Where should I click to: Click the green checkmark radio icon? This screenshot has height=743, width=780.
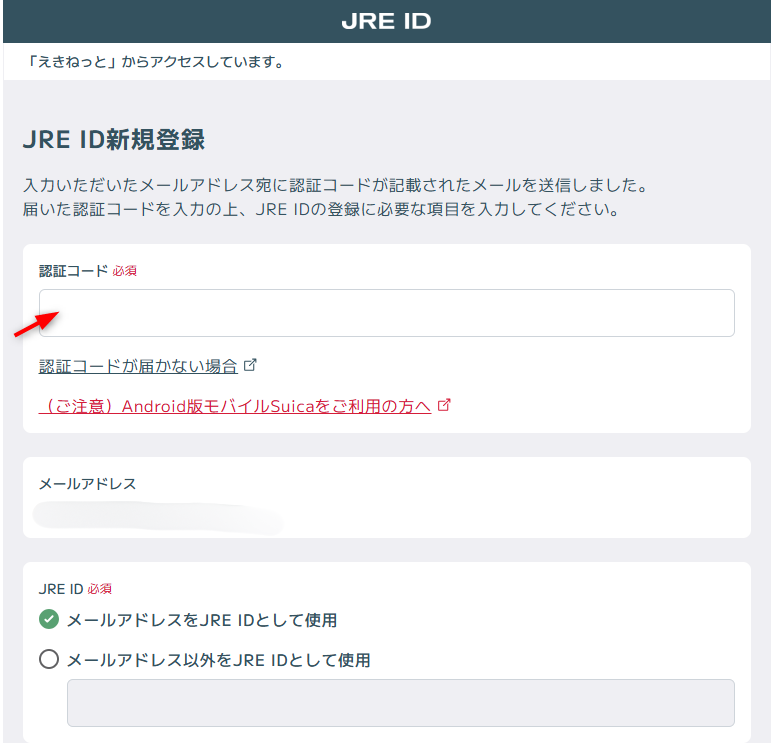pos(49,620)
